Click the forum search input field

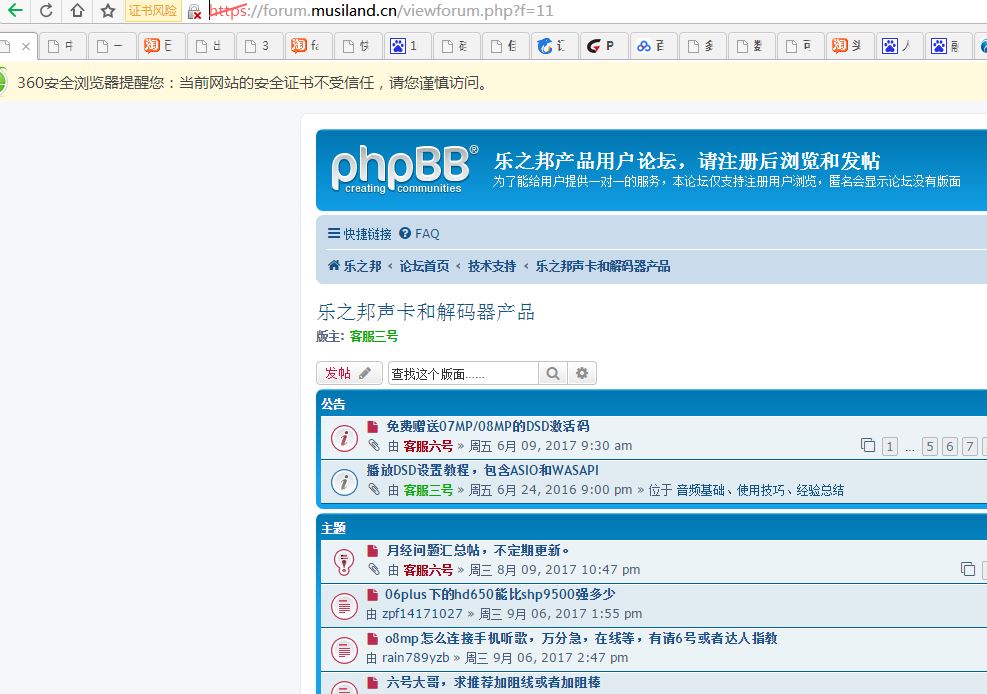462,373
